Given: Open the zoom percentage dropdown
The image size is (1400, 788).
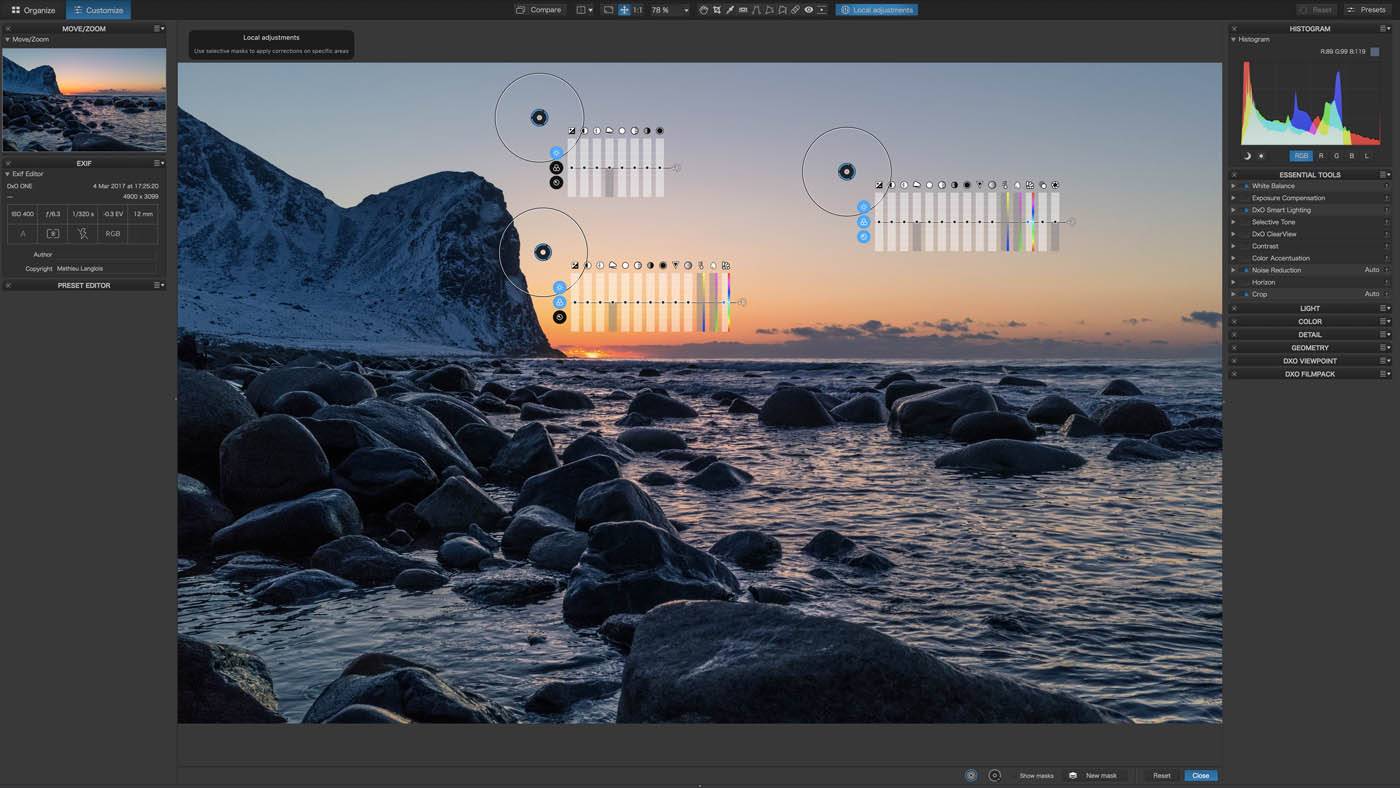Looking at the screenshot, I should 686,9.
